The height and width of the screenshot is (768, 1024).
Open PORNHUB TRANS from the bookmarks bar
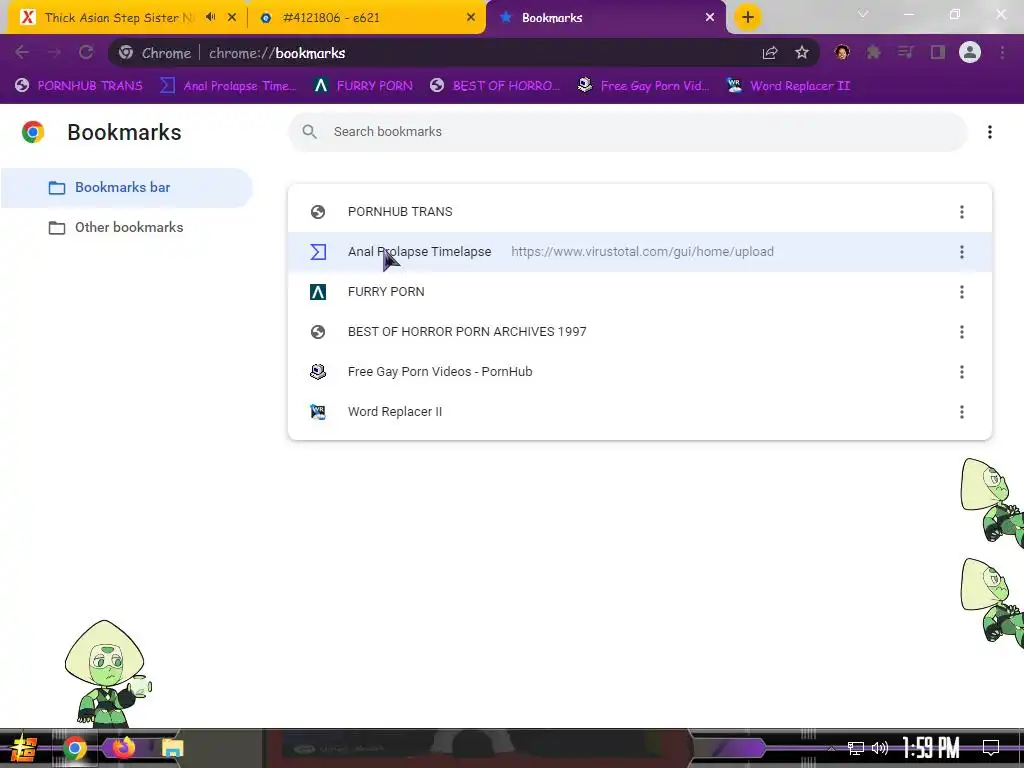[78, 86]
